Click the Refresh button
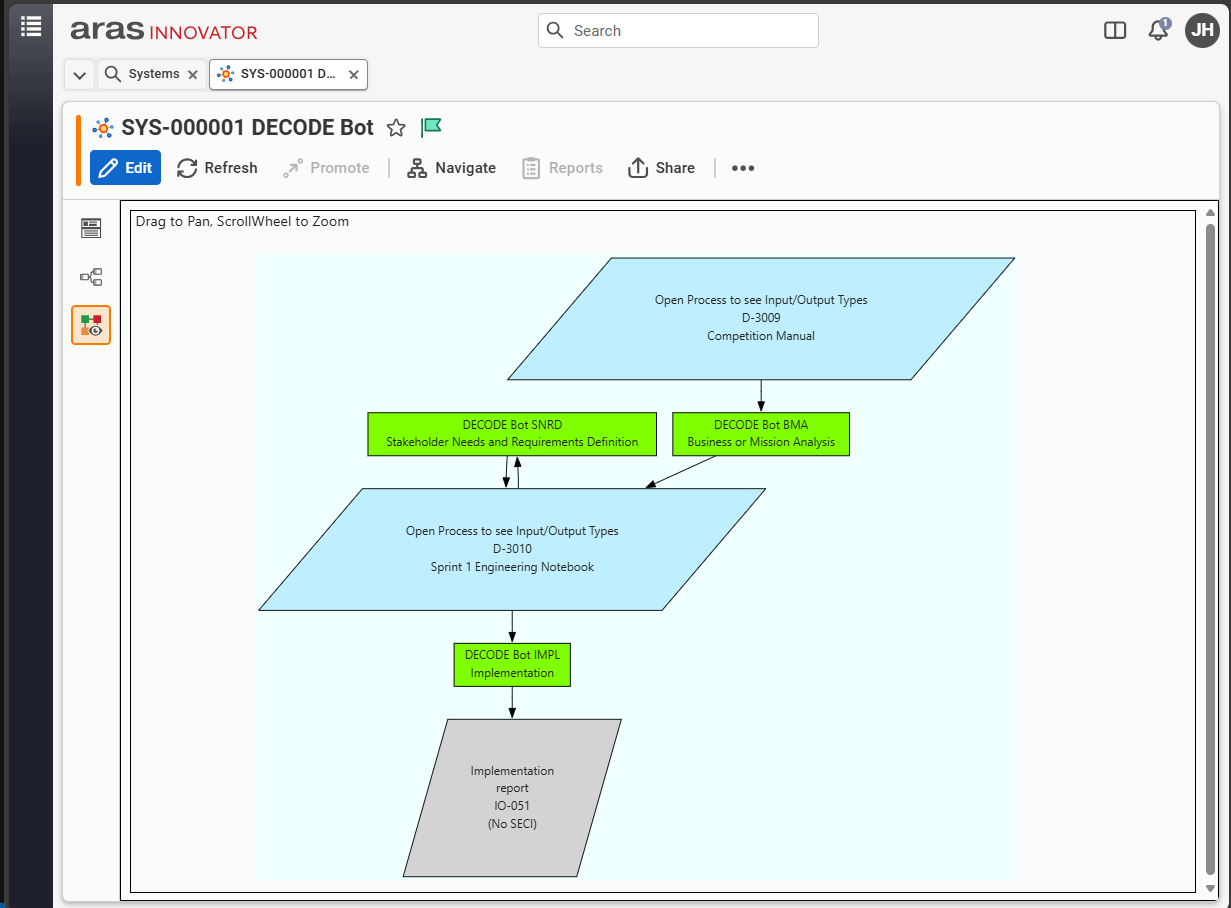Image resolution: width=1231 pixels, height=908 pixels. click(217, 168)
